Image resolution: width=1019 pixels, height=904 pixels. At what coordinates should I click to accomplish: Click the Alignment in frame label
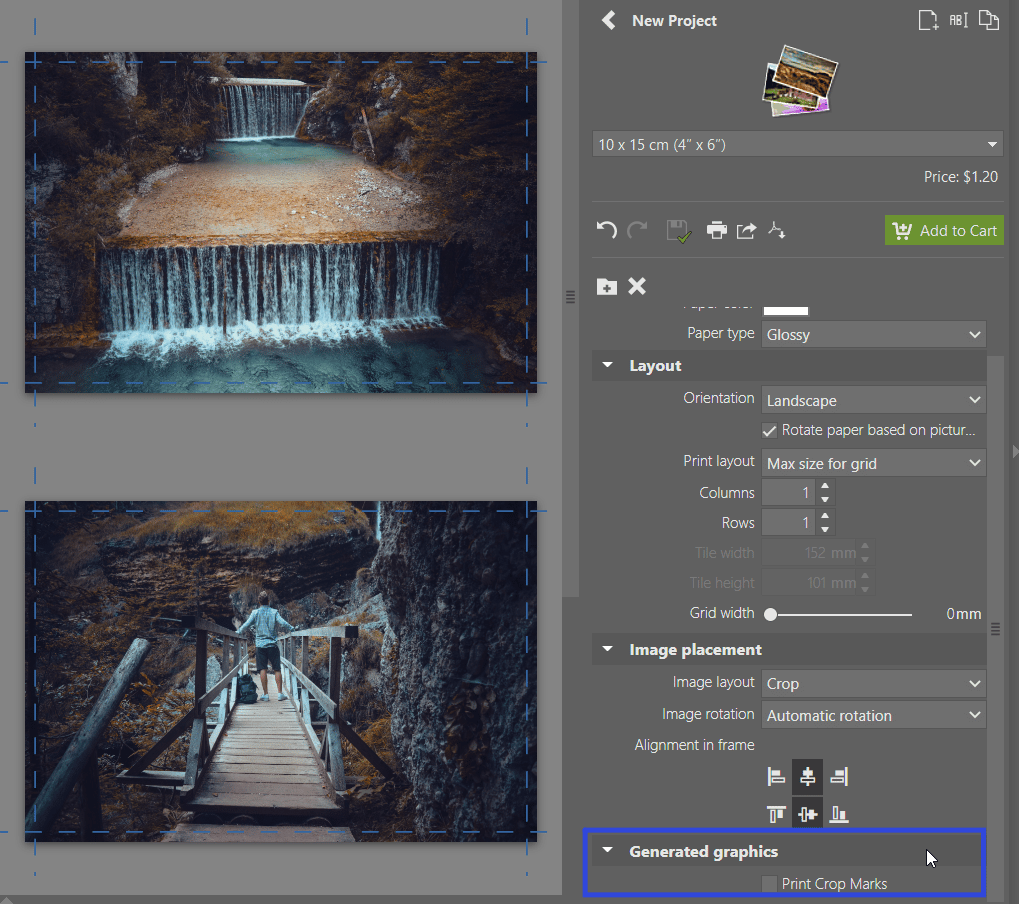tap(694, 745)
